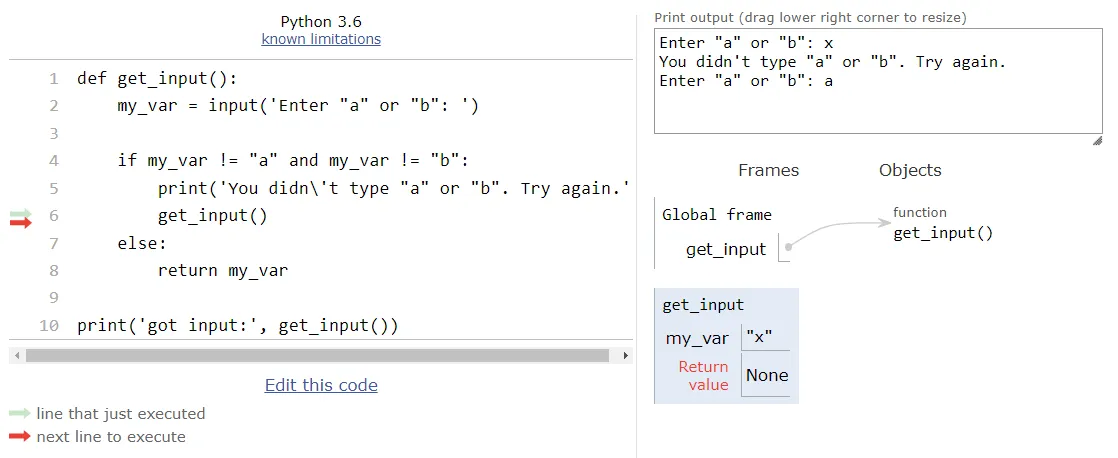Click the get_input() function object
Screen dimensions: 1118x458
pyautogui.click(x=943, y=233)
